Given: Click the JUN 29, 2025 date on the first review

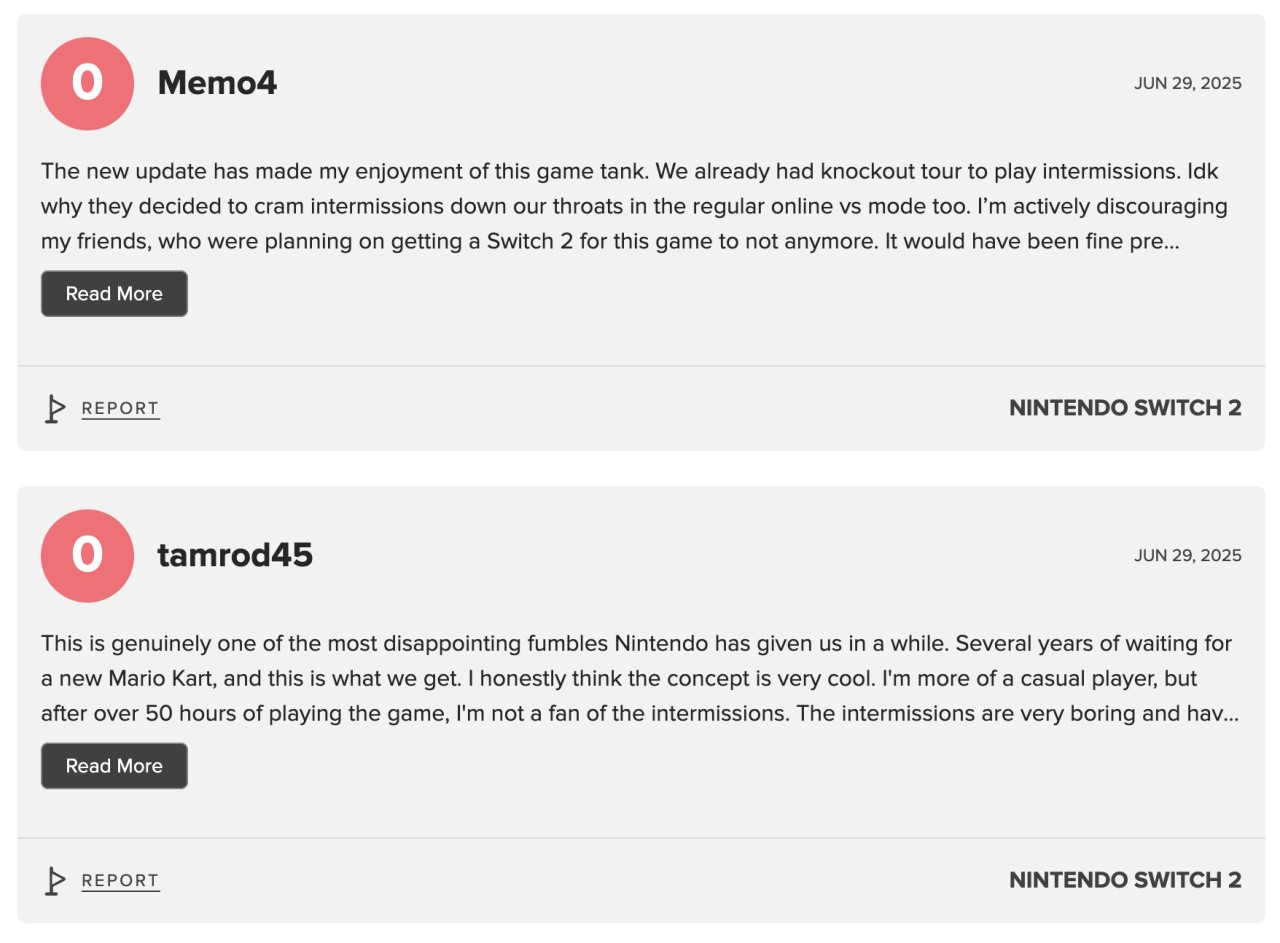Looking at the screenshot, I should 1190,83.
